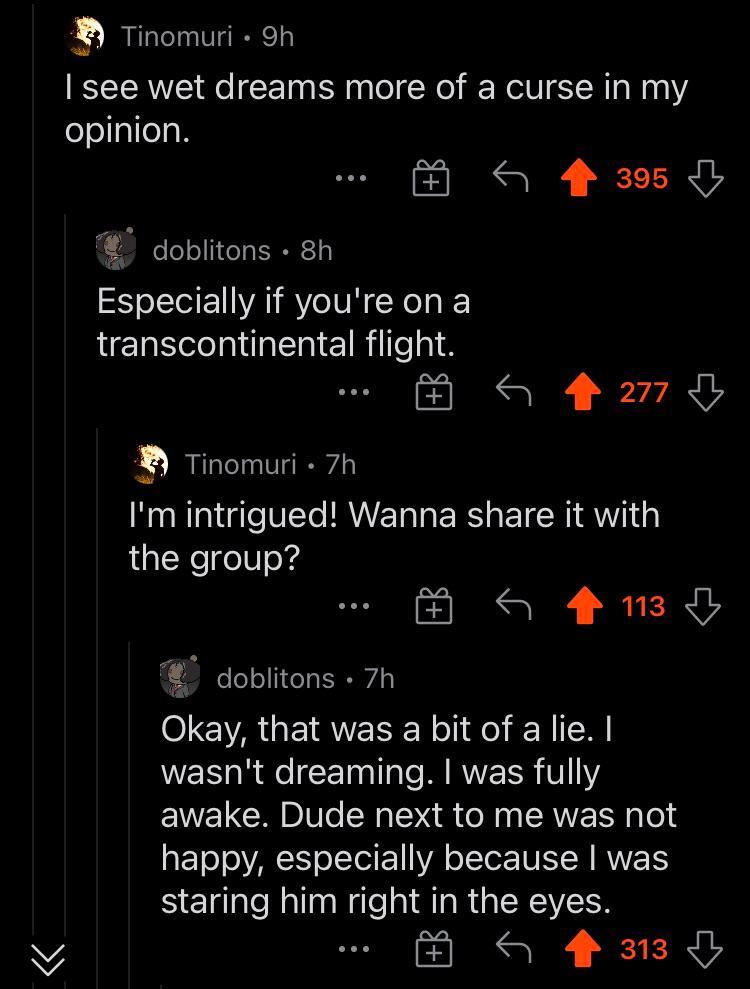Reply to Tinomuri's "I'm intrigued" comment
Viewport: 750px width, 989px height.
[x=514, y=607]
